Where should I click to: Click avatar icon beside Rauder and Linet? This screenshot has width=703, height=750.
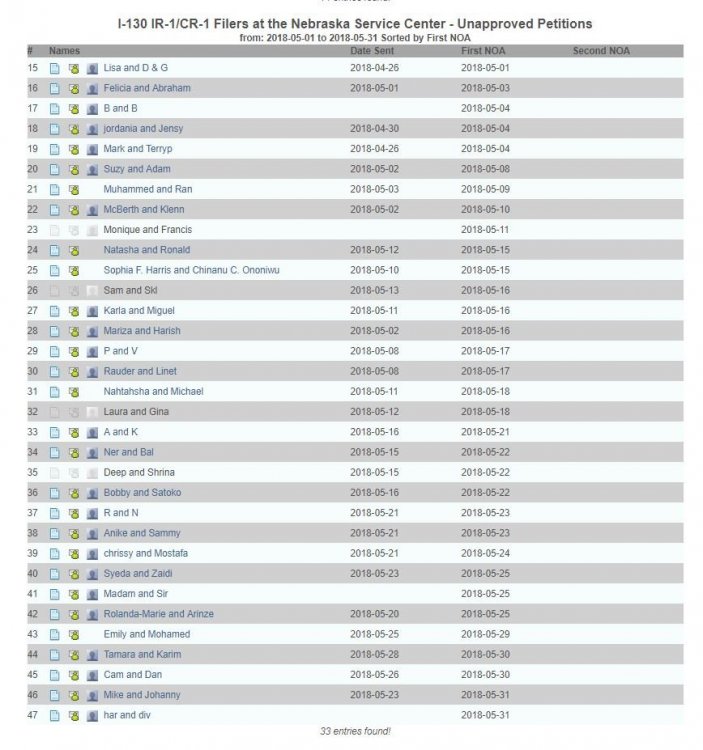(x=92, y=372)
